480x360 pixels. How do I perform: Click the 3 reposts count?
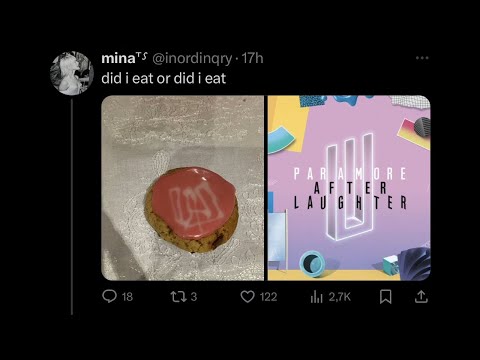coord(194,297)
